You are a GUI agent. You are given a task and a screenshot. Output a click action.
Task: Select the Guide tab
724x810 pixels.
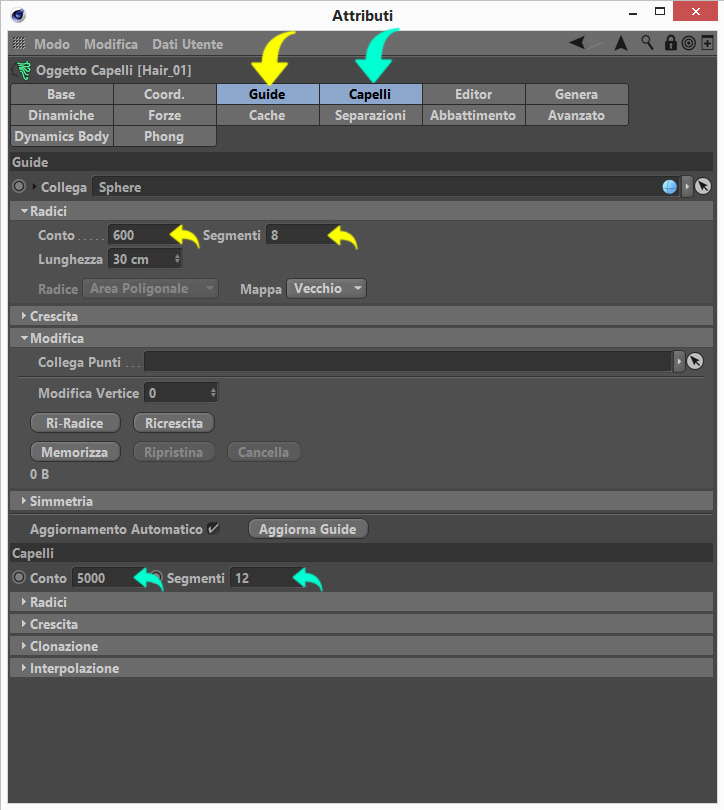[x=267, y=94]
